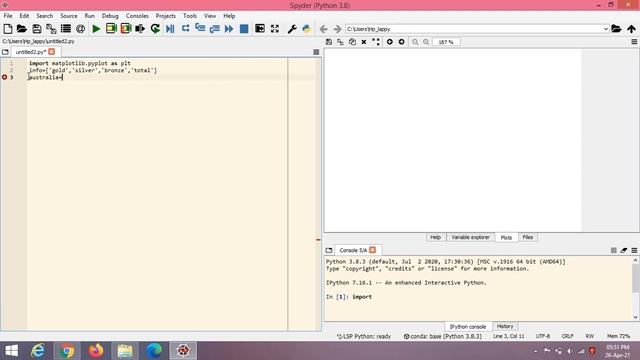The width and height of the screenshot is (640, 360).
Task: Click the debug Step return icon
Action: 214,29
